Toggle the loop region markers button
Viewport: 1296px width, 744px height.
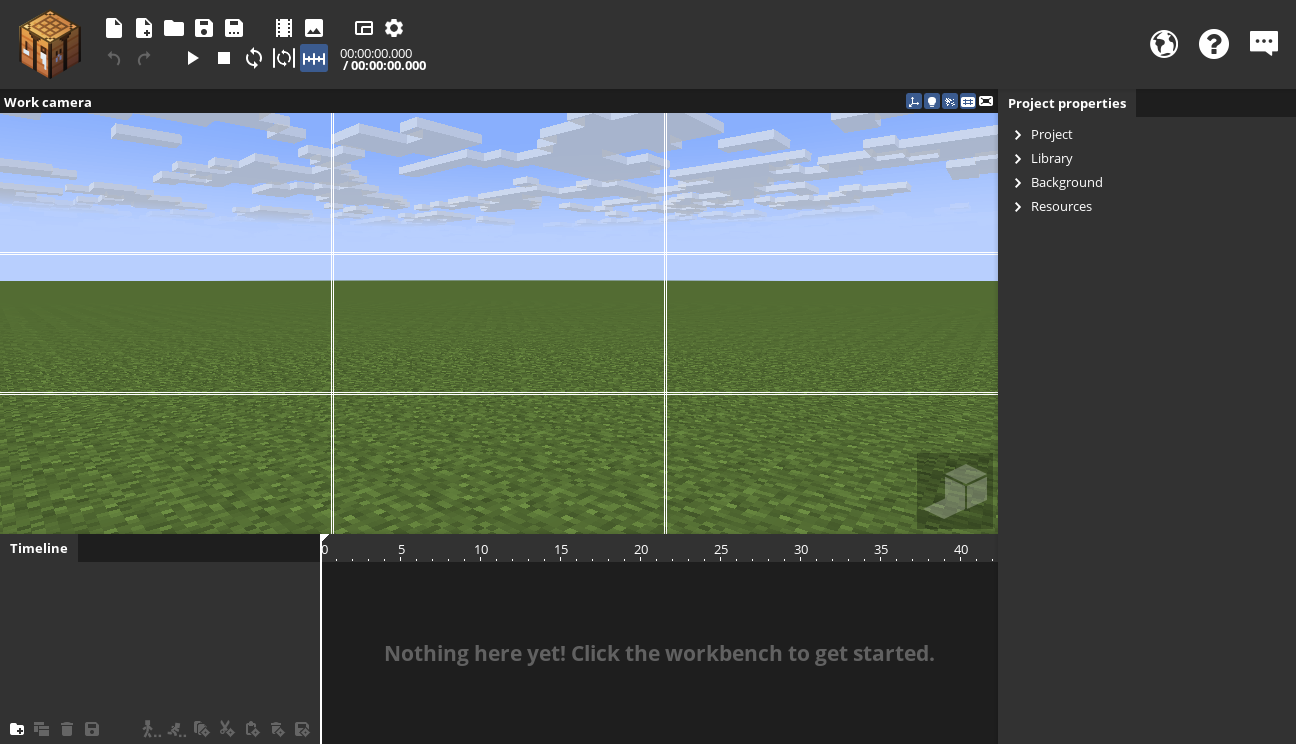[284, 58]
